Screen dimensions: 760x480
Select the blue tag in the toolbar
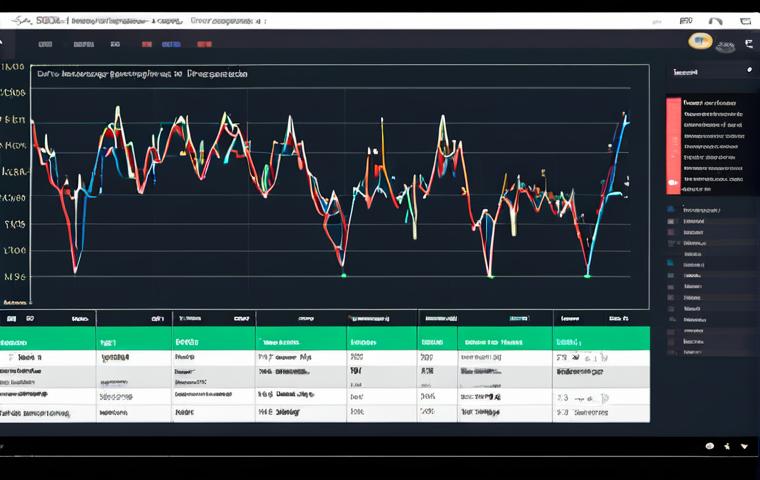pyautogui.click(x=171, y=44)
